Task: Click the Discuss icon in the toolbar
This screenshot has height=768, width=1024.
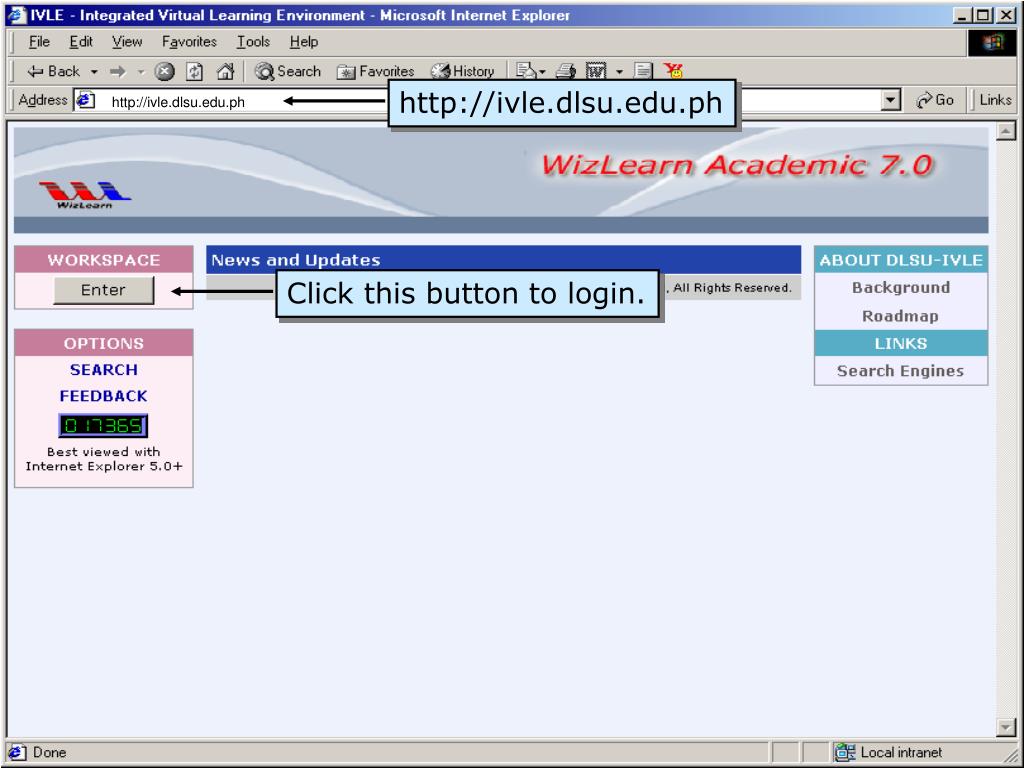Action: point(643,71)
